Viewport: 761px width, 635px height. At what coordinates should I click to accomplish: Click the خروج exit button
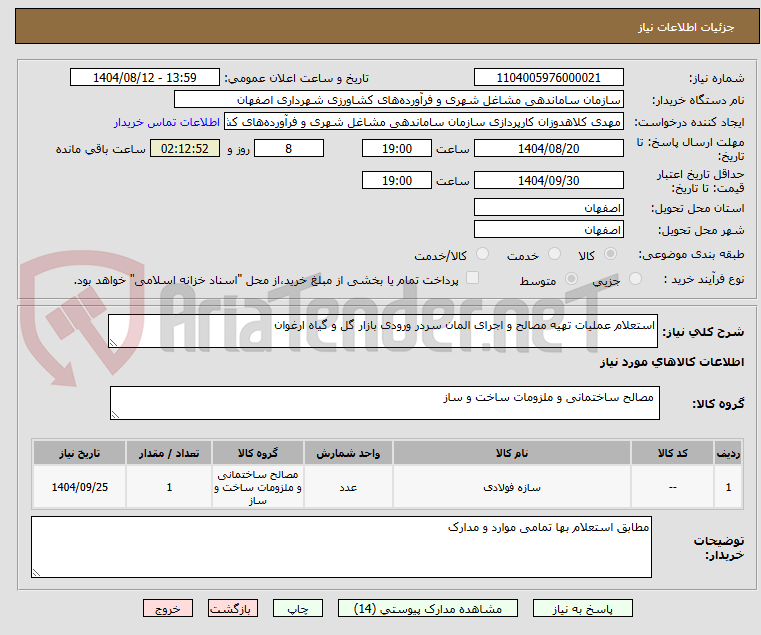point(167,608)
